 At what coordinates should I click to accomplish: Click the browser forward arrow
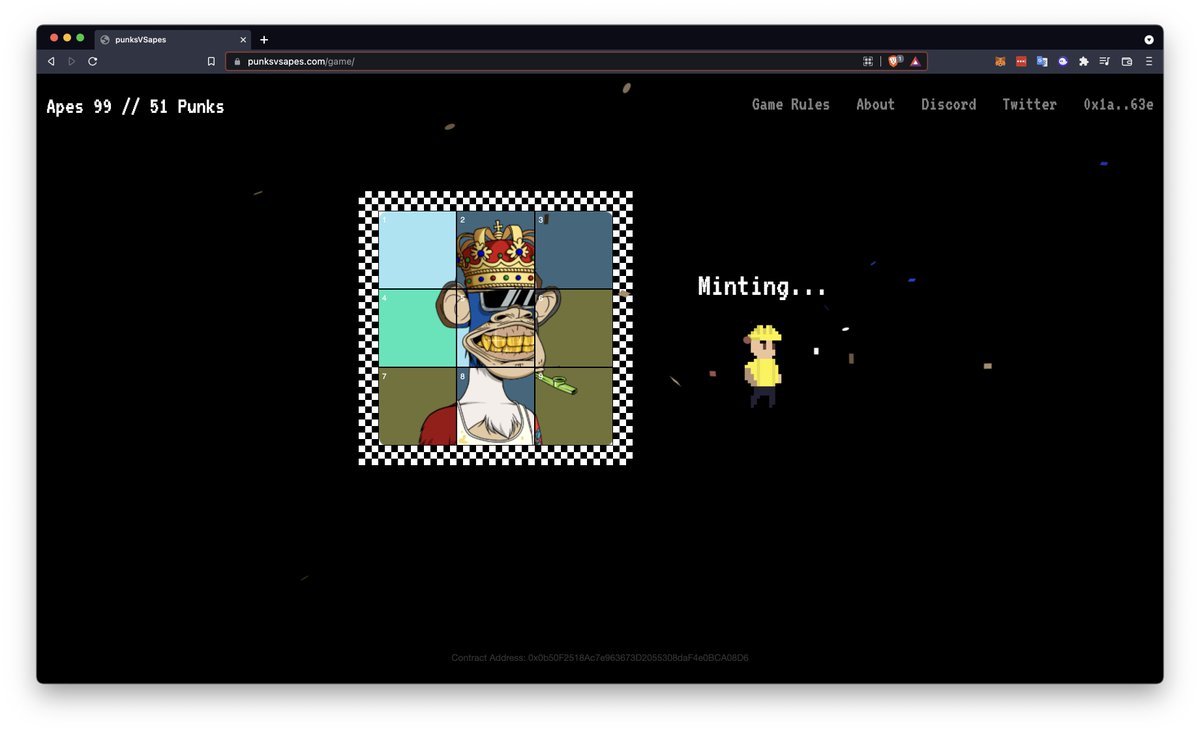71,61
